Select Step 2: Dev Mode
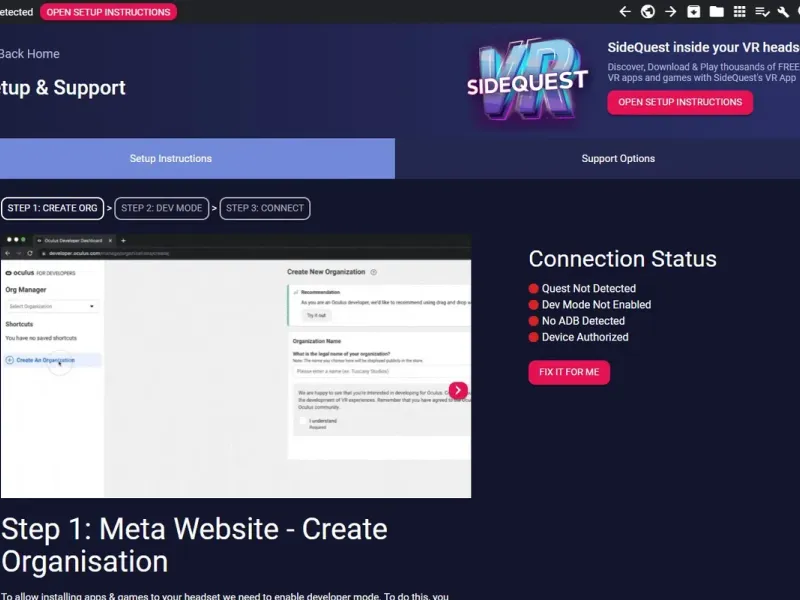The height and width of the screenshot is (600, 800). [162, 208]
